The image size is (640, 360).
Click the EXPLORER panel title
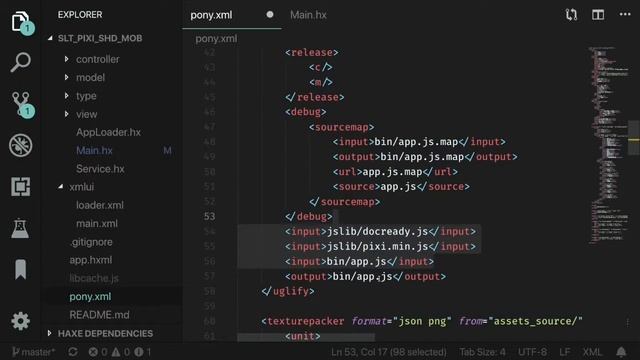pos(80,15)
